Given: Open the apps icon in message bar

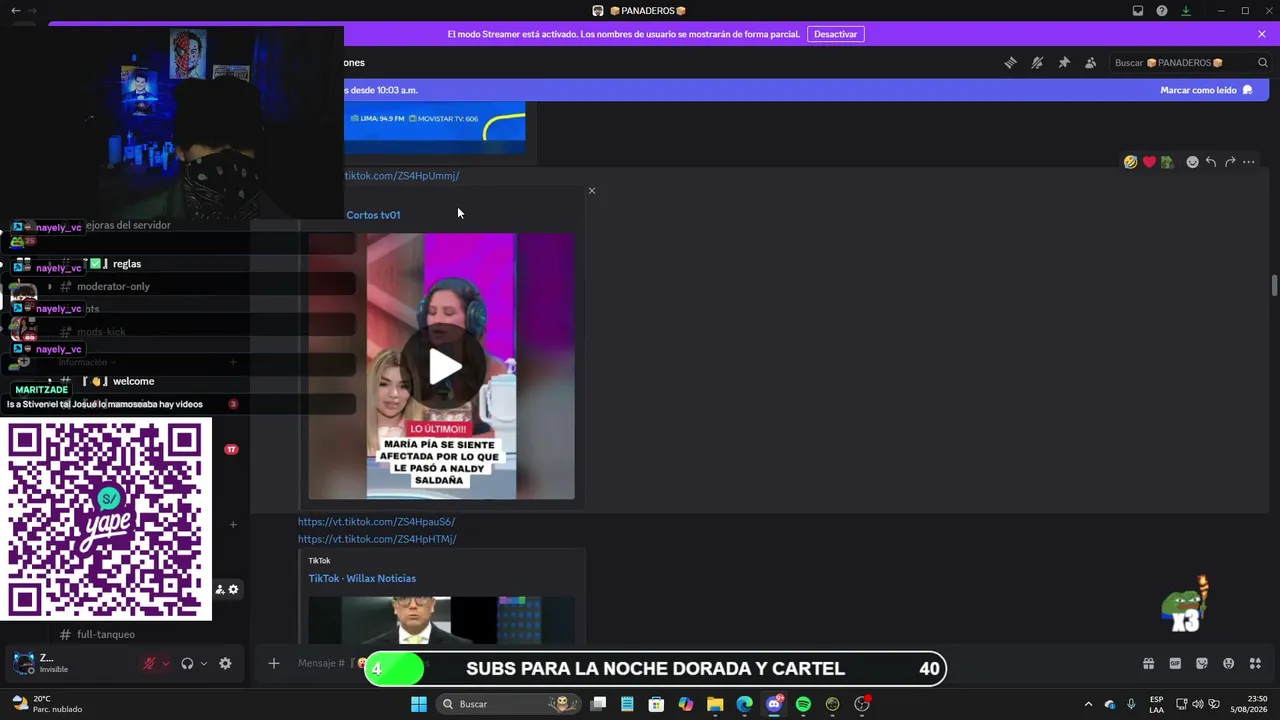Looking at the screenshot, I should 1255,663.
